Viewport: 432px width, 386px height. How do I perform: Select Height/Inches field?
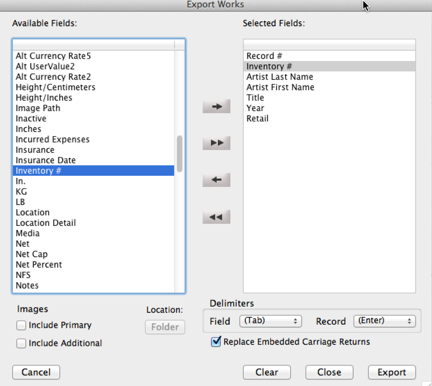coord(93,98)
